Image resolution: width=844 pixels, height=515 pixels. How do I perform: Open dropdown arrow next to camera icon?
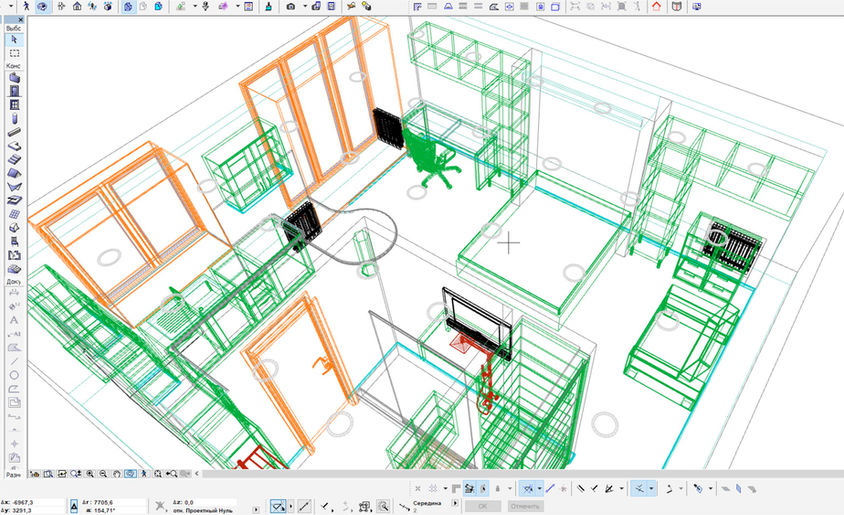click(305, 6)
